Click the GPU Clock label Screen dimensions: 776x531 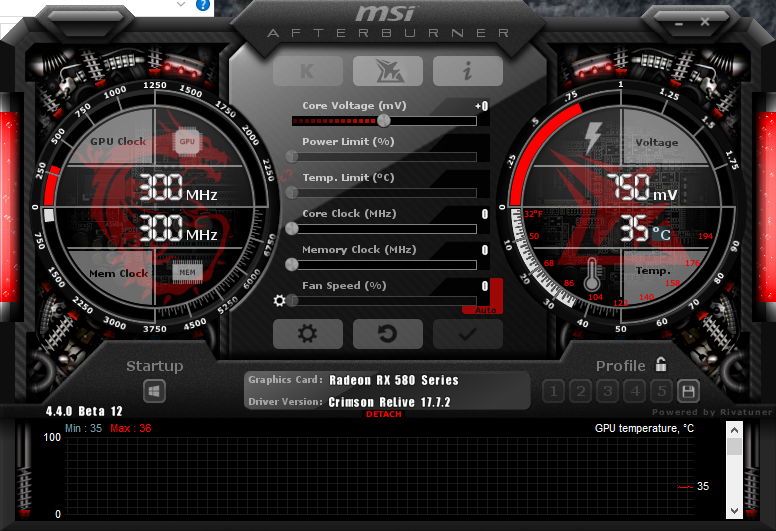(118, 142)
